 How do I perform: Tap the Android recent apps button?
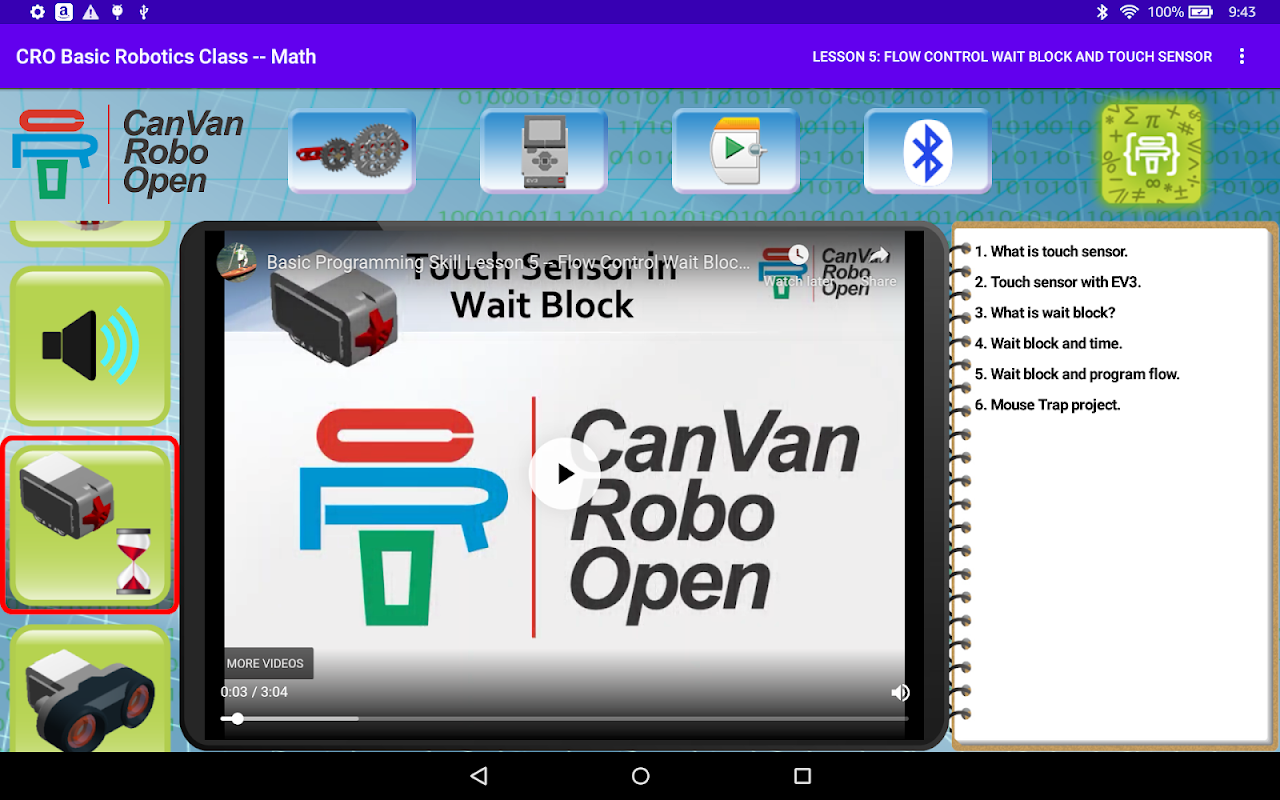[802, 776]
